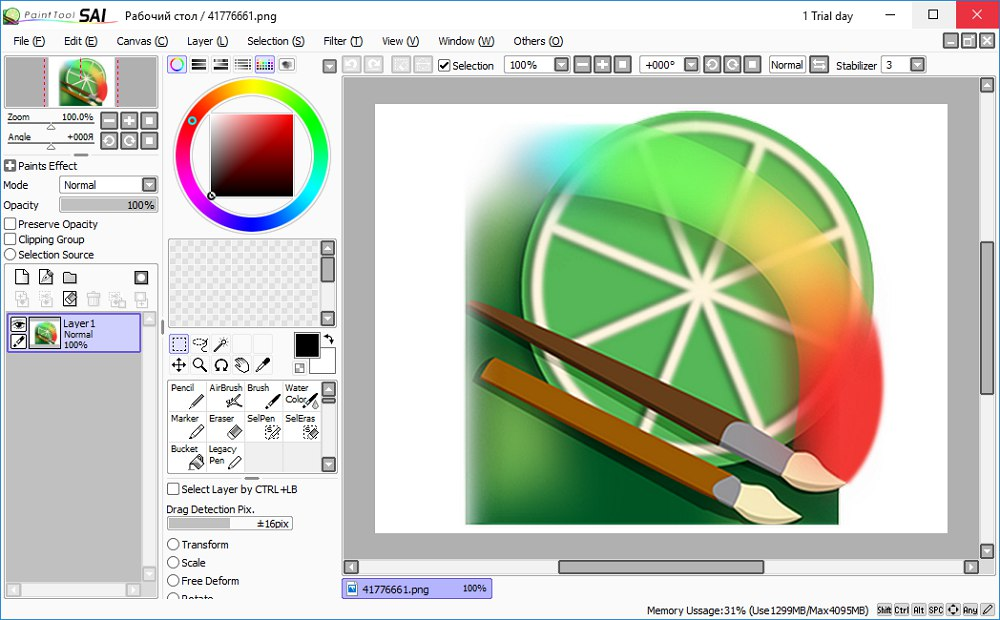Add a layer mask
The height and width of the screenshot is (620, 1000).
[141, 277]
